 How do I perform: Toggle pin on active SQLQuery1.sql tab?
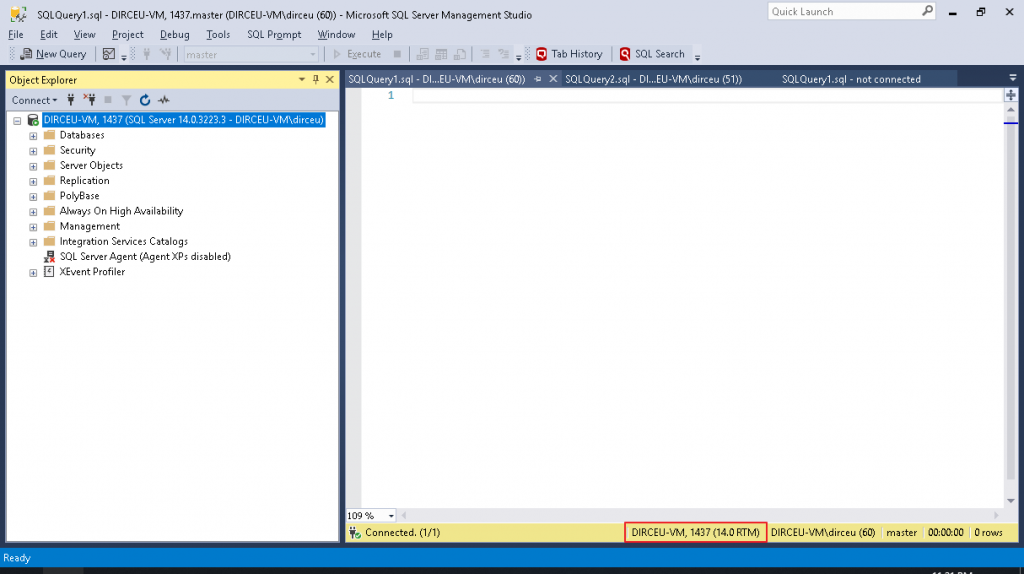(537, 79)
